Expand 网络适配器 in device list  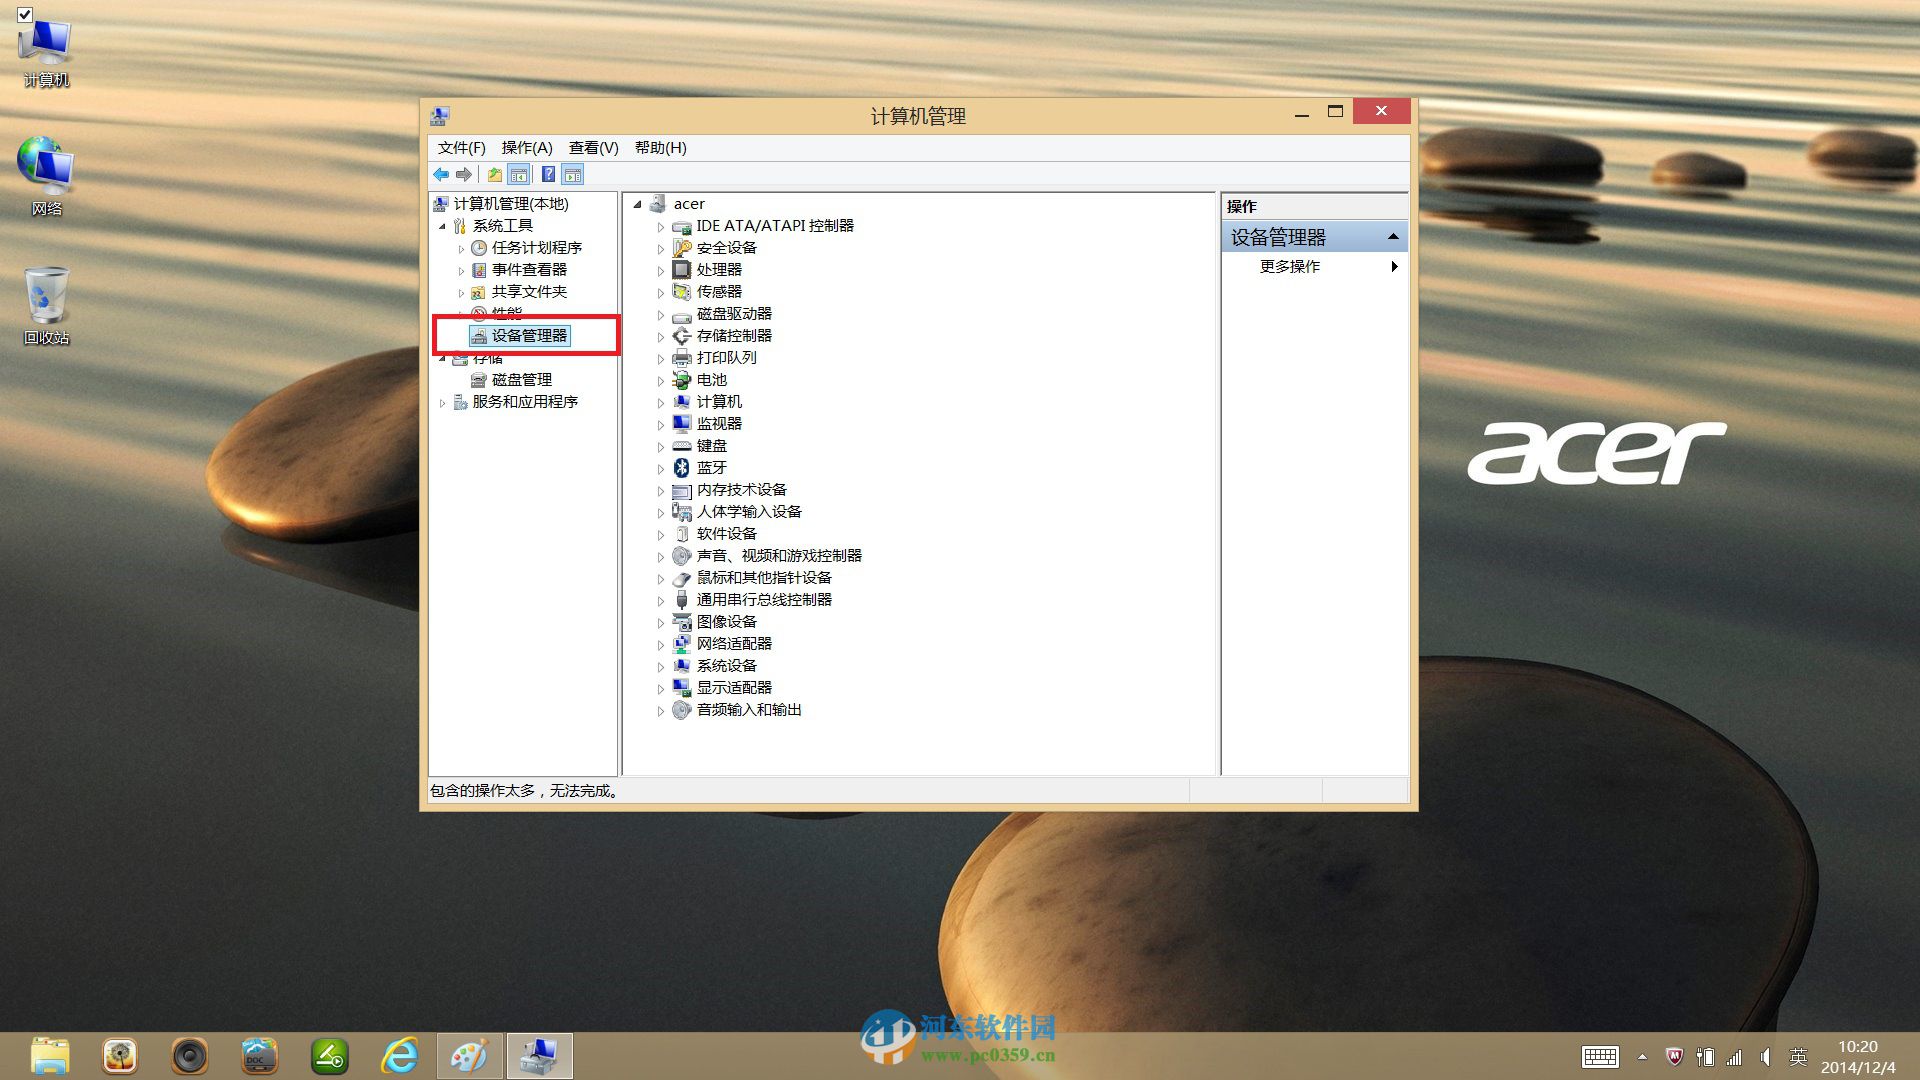(661, 644)
